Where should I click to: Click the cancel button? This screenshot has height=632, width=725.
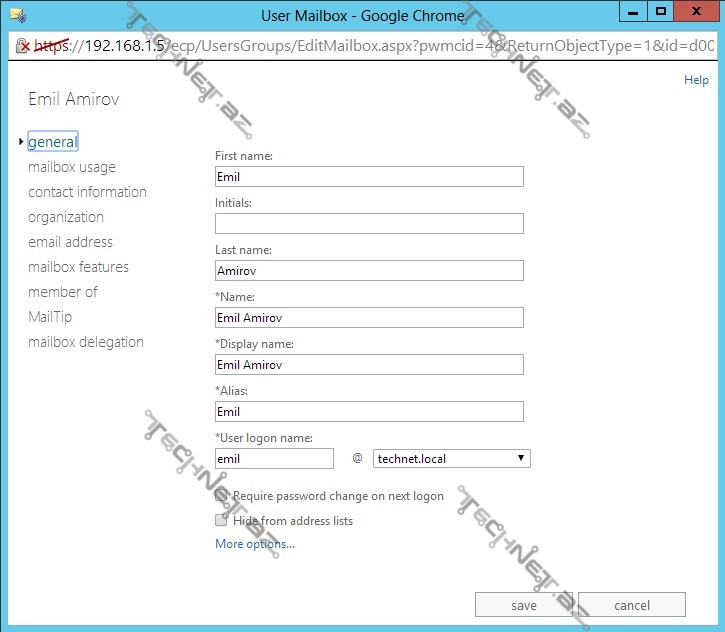632,605
